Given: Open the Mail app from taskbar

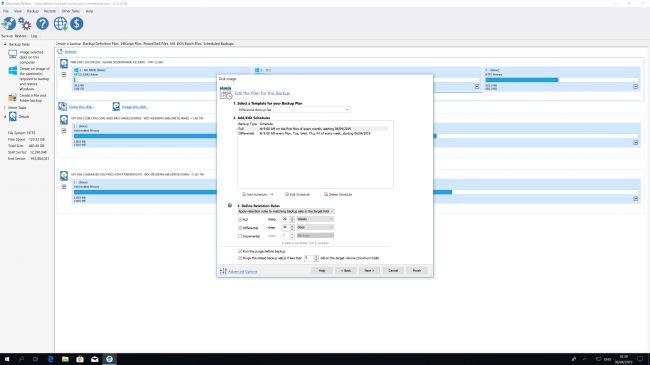Looking at the screenshot, I should click(95, 359).
